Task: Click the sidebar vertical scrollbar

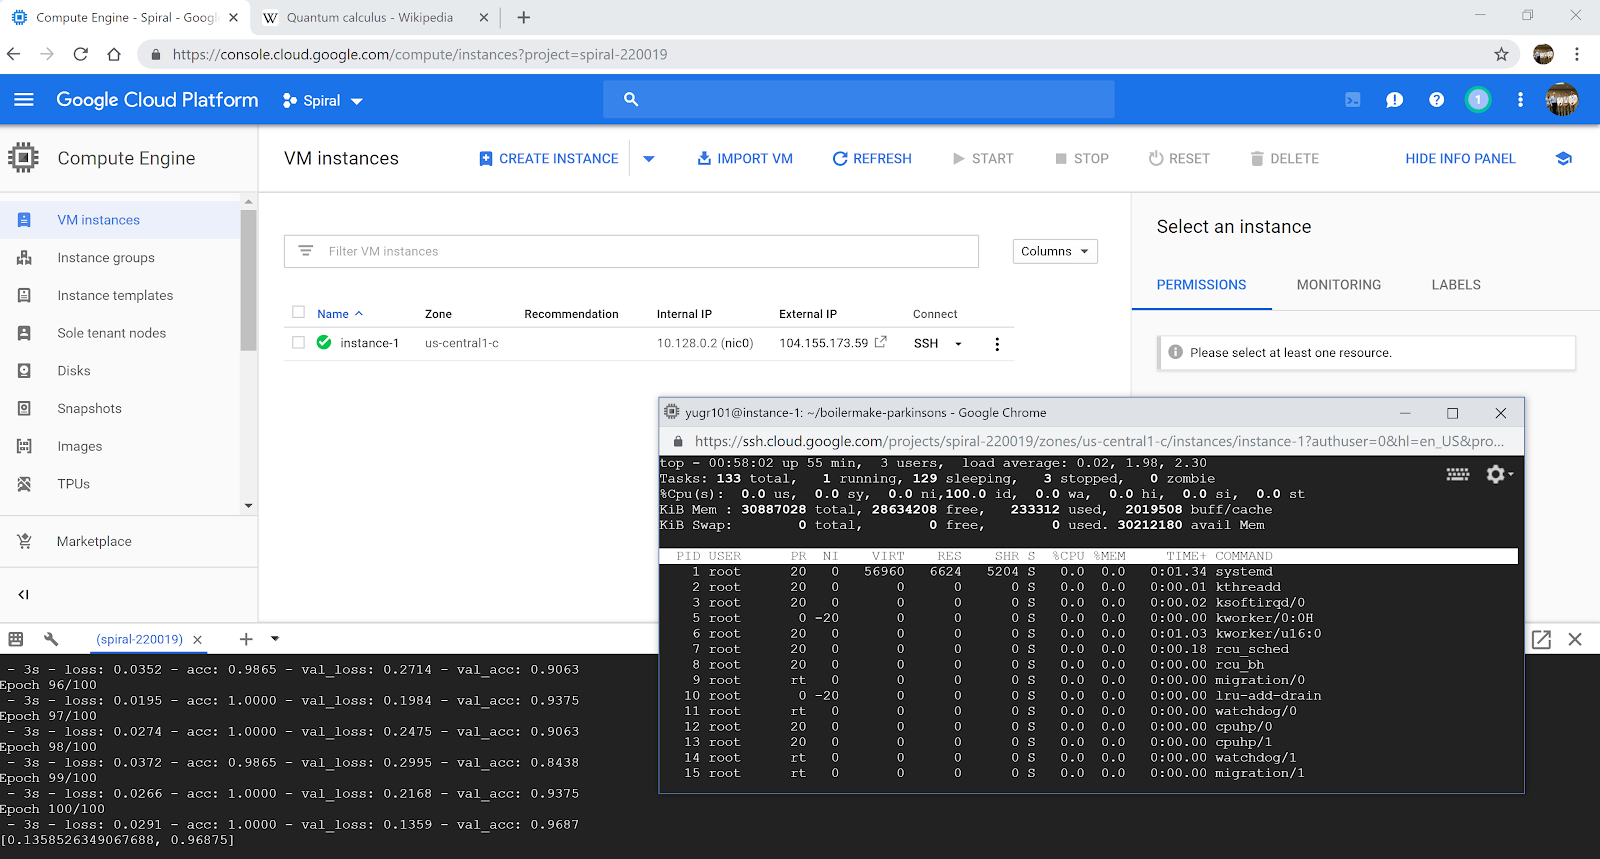Action: (x=248, y=280)
